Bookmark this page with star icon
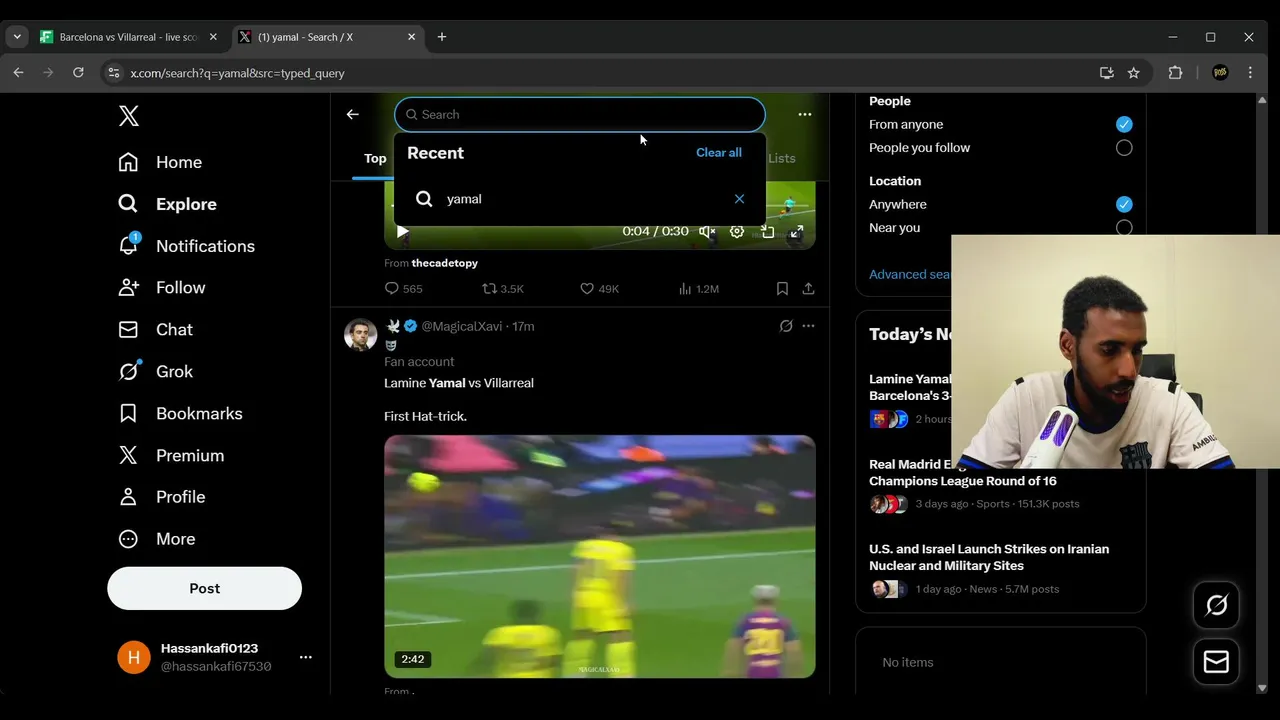Viewport: 1280px width, 720px height. point(1133,73)
